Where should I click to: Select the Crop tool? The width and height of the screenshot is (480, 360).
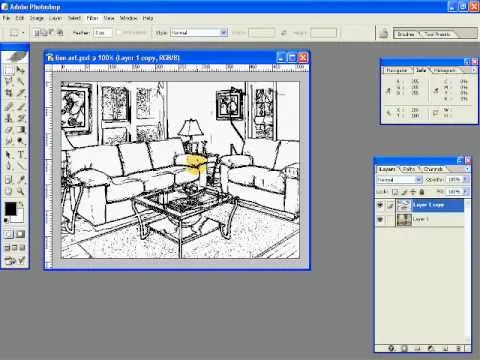point(9,93)
